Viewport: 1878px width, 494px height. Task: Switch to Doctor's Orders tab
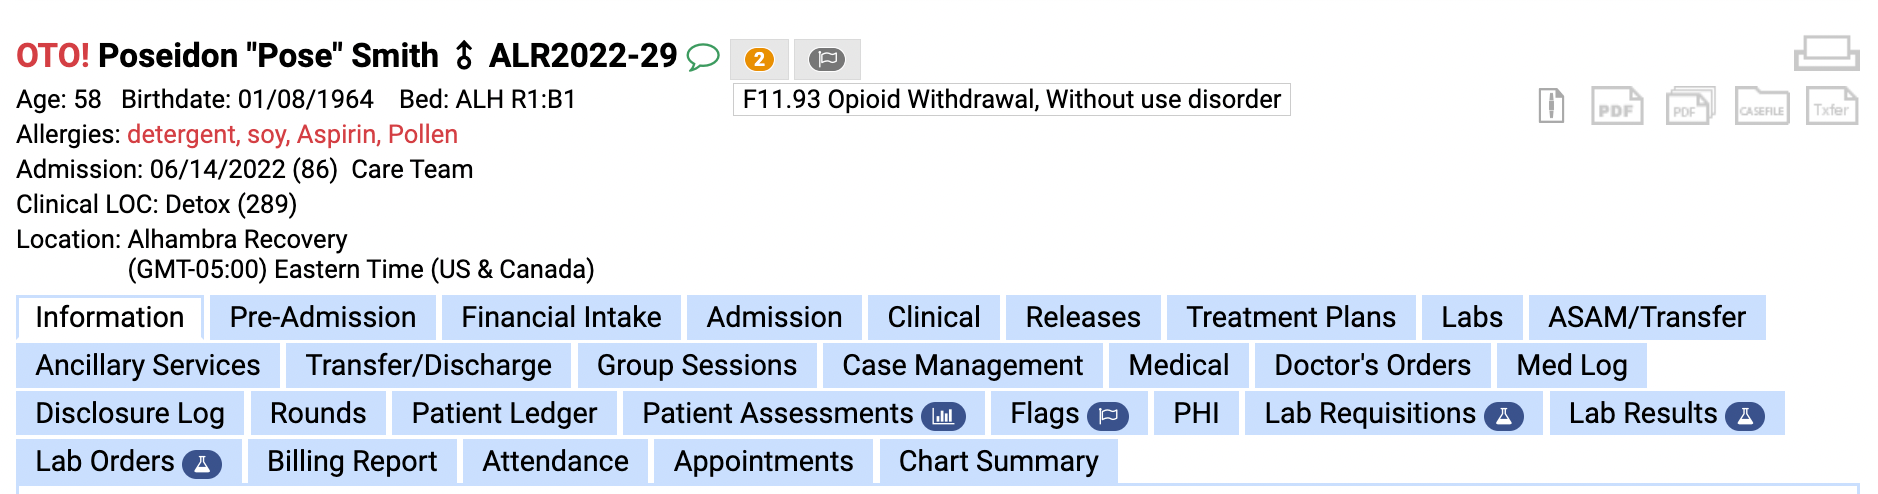coord(1372,365)
